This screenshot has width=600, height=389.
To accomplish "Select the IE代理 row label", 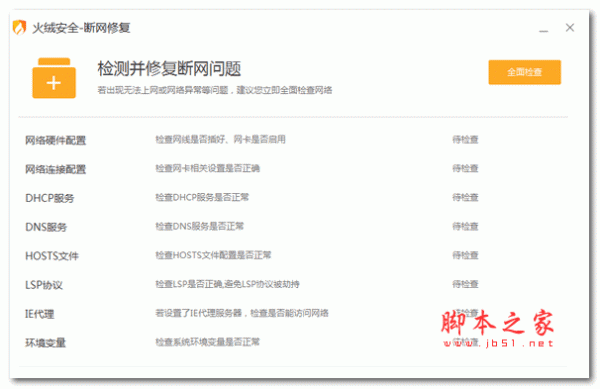I will 39,314.
